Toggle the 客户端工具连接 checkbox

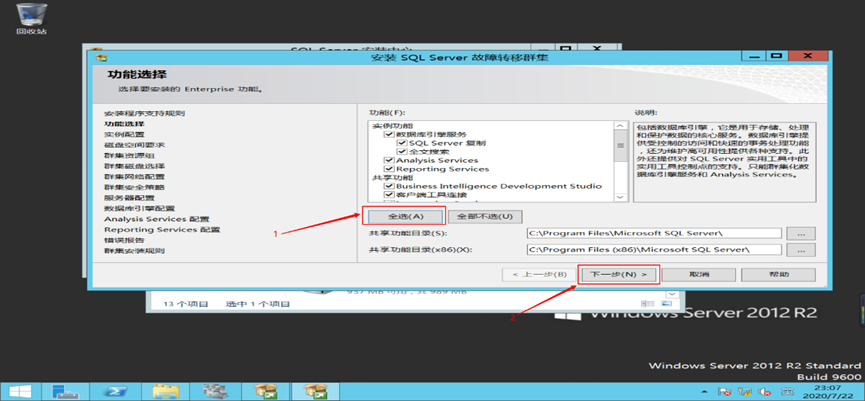point(389,195)
